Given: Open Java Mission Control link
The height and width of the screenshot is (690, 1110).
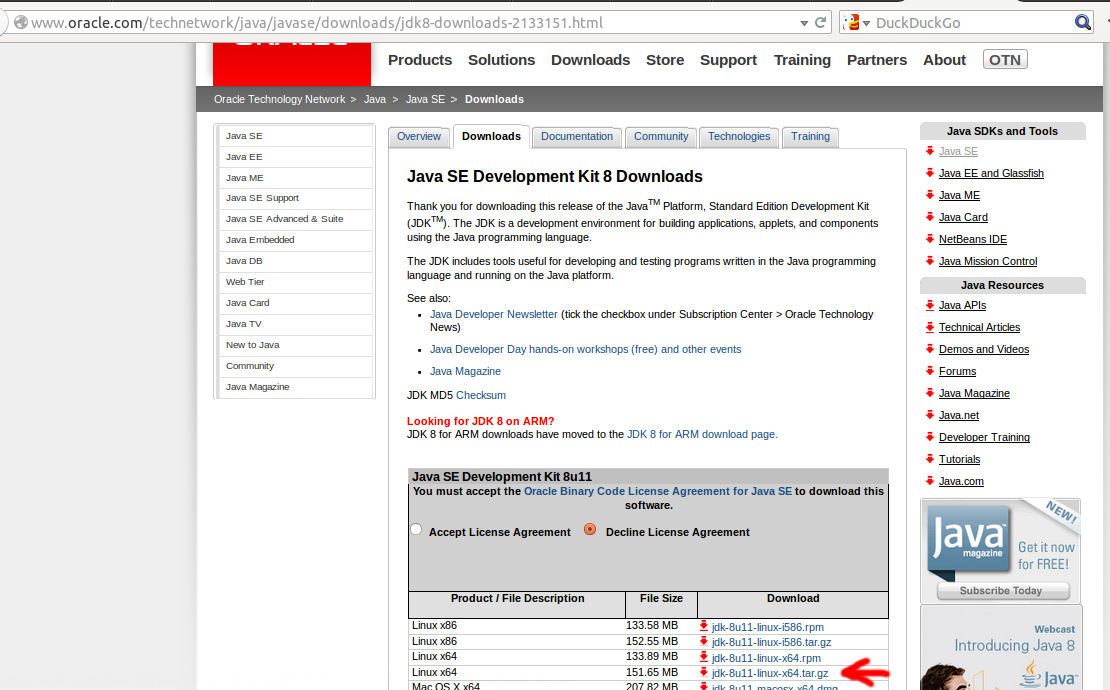Looking at the screenshot, I should click(x=988, y=261).
